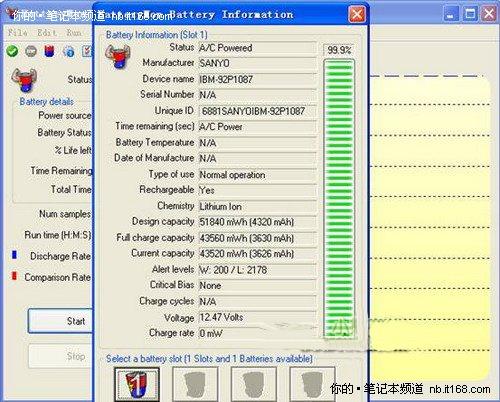Viewport: 500px width, 402px height.
Task: Click the Battery details group label
Action: 46,101
